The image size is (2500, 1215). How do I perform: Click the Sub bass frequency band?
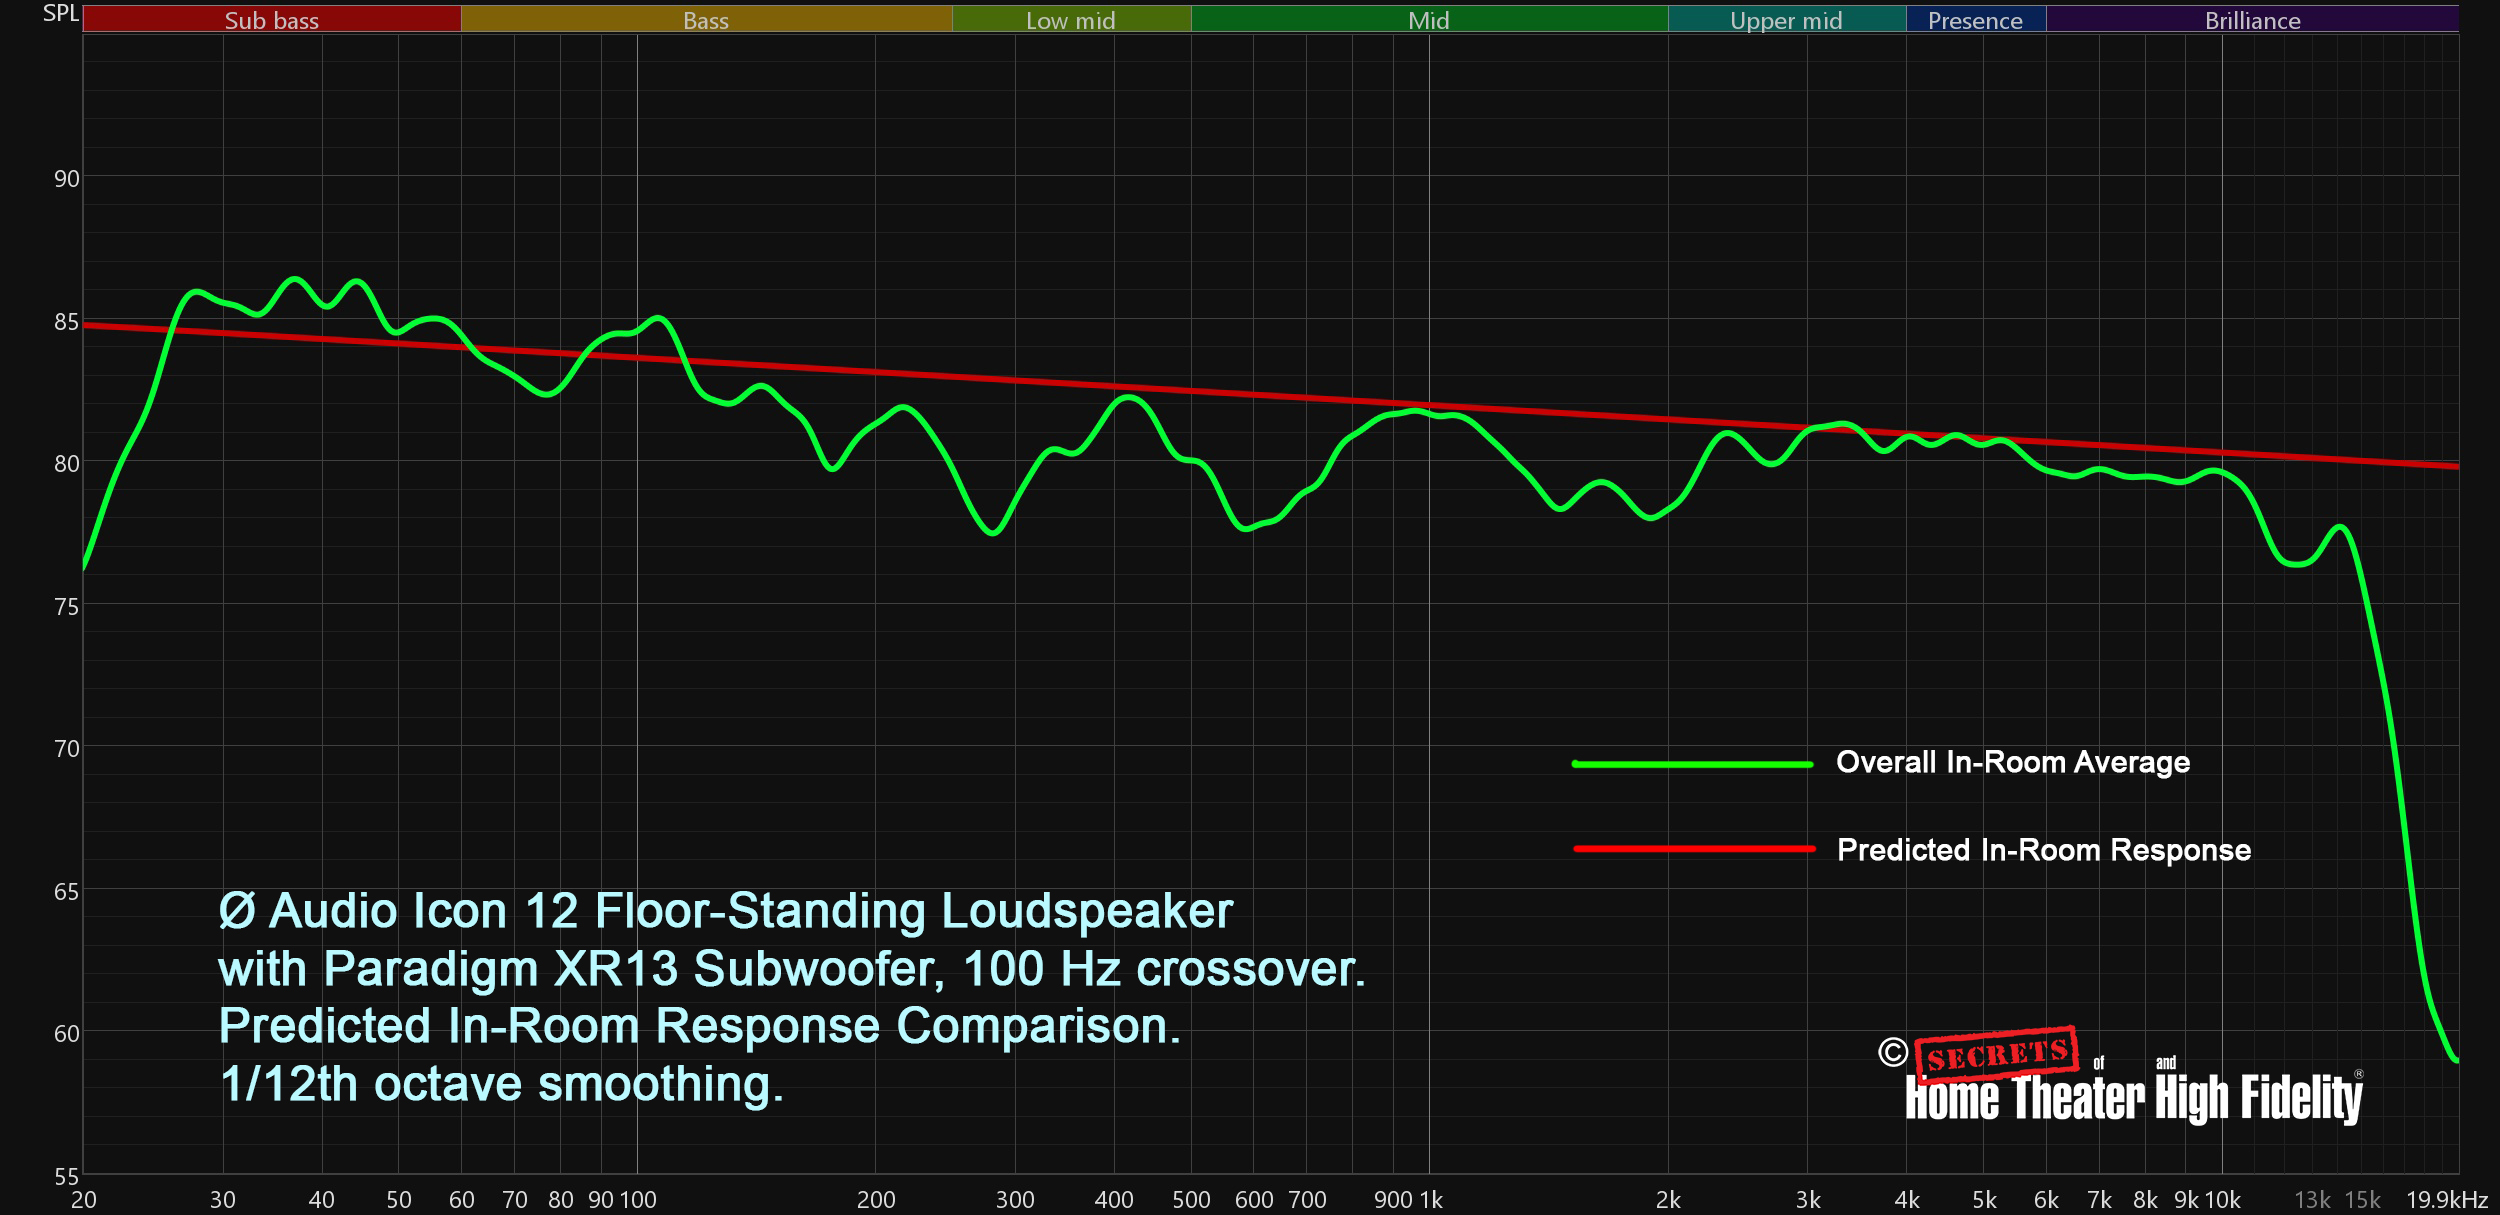click(x=271, y=19)
